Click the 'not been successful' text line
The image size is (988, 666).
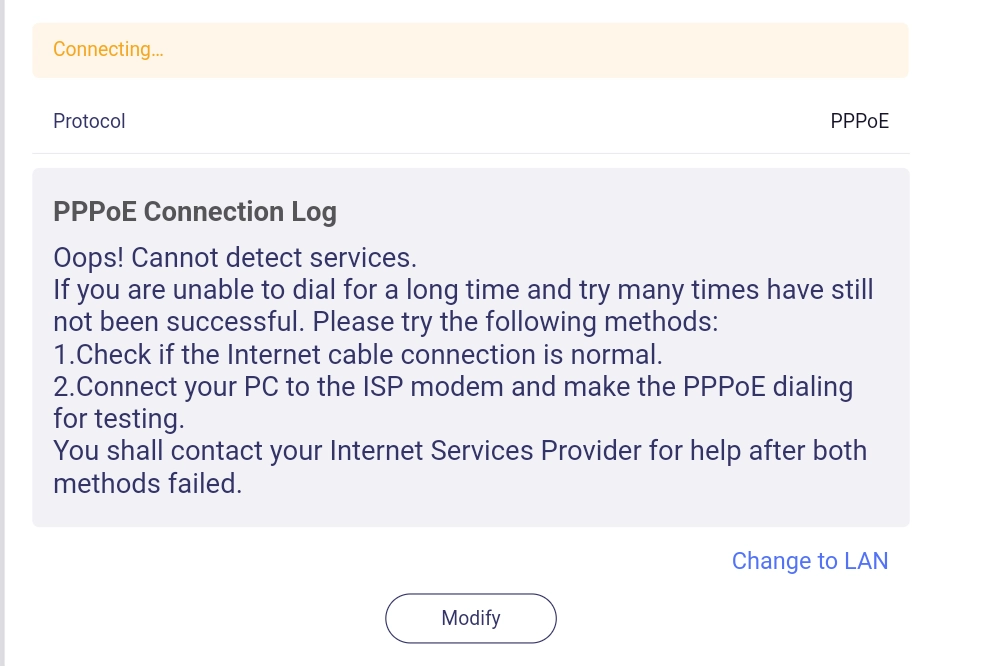(x=386, y=322)
